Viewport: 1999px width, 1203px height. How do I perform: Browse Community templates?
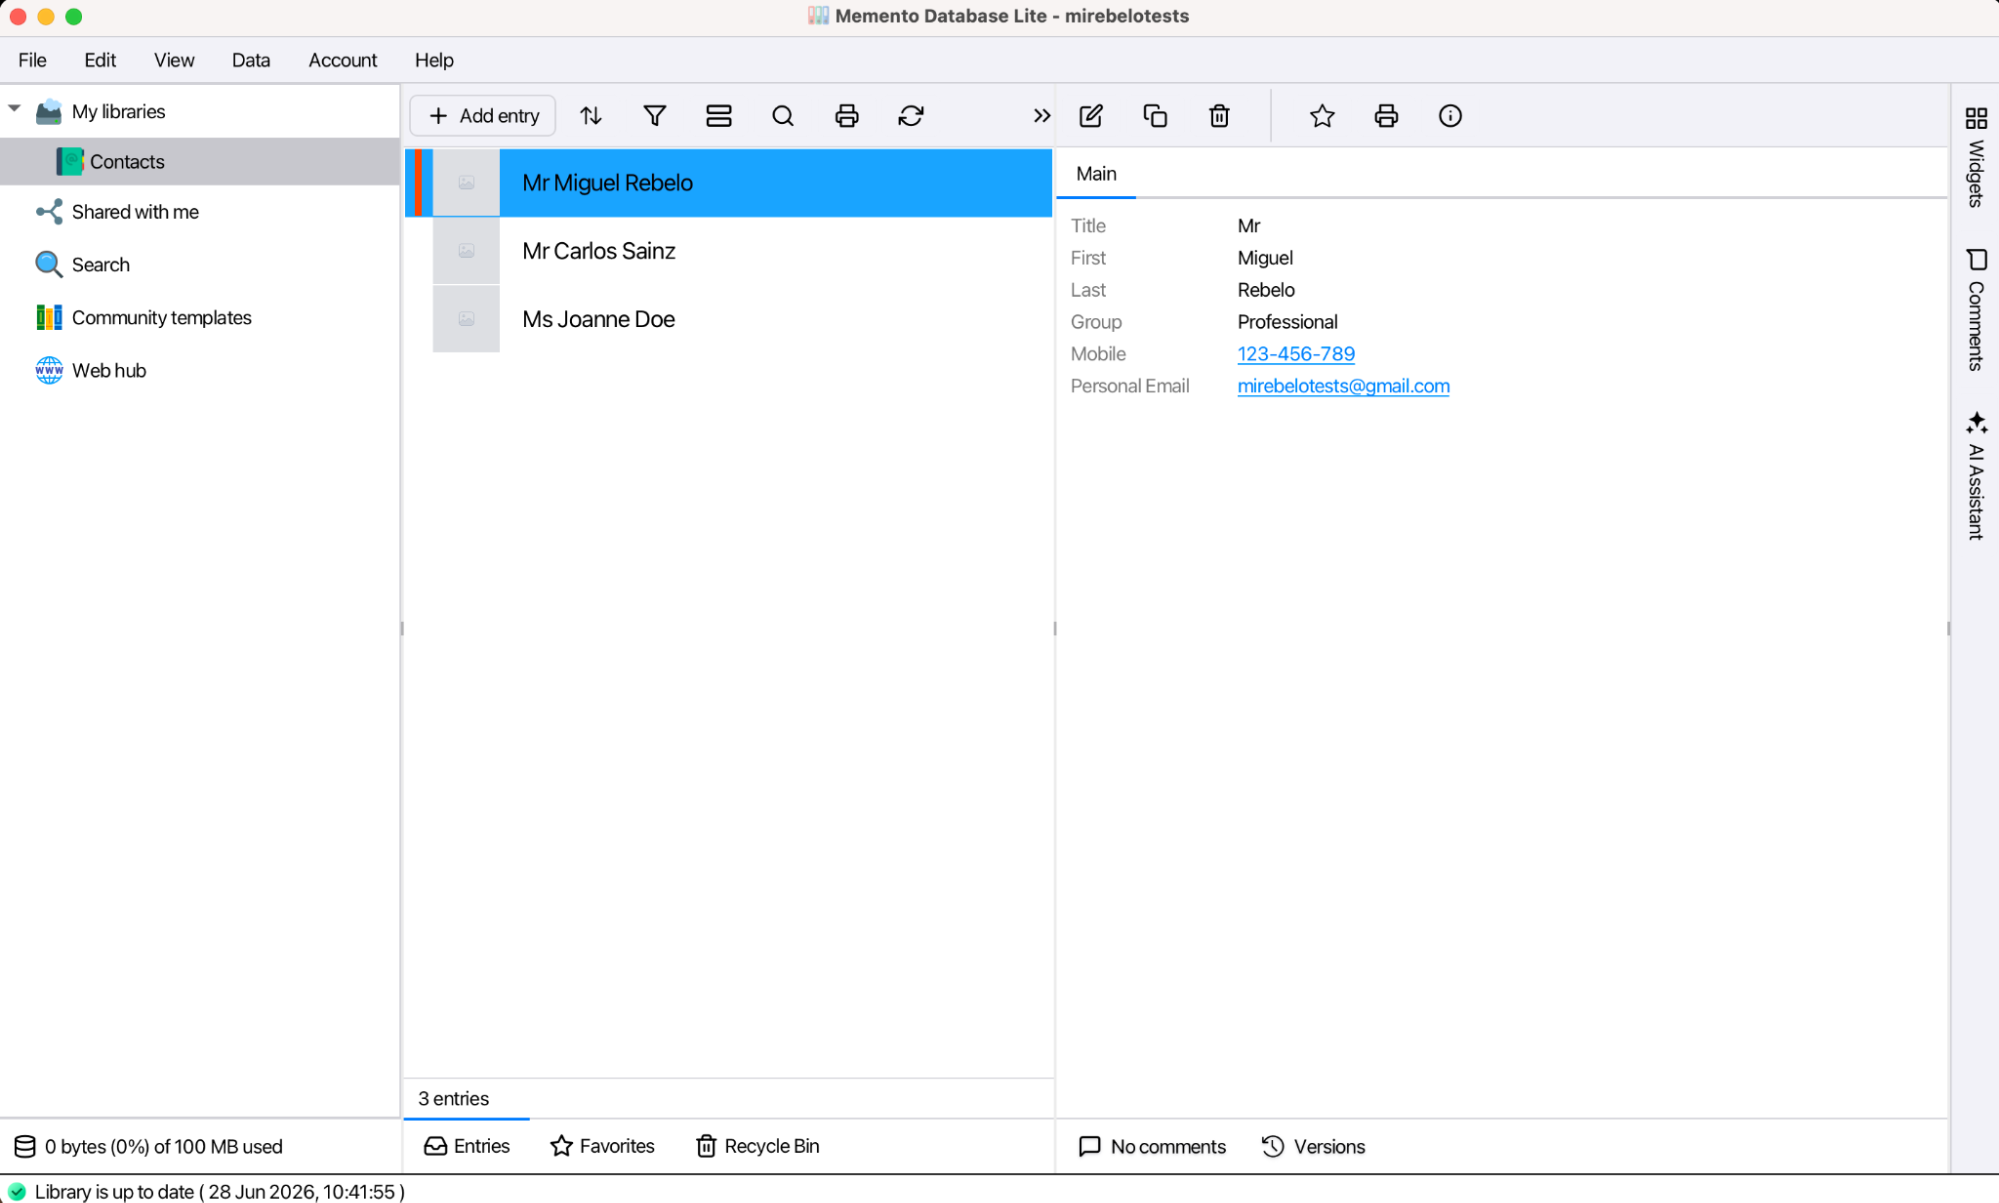[x=161, y=317]
